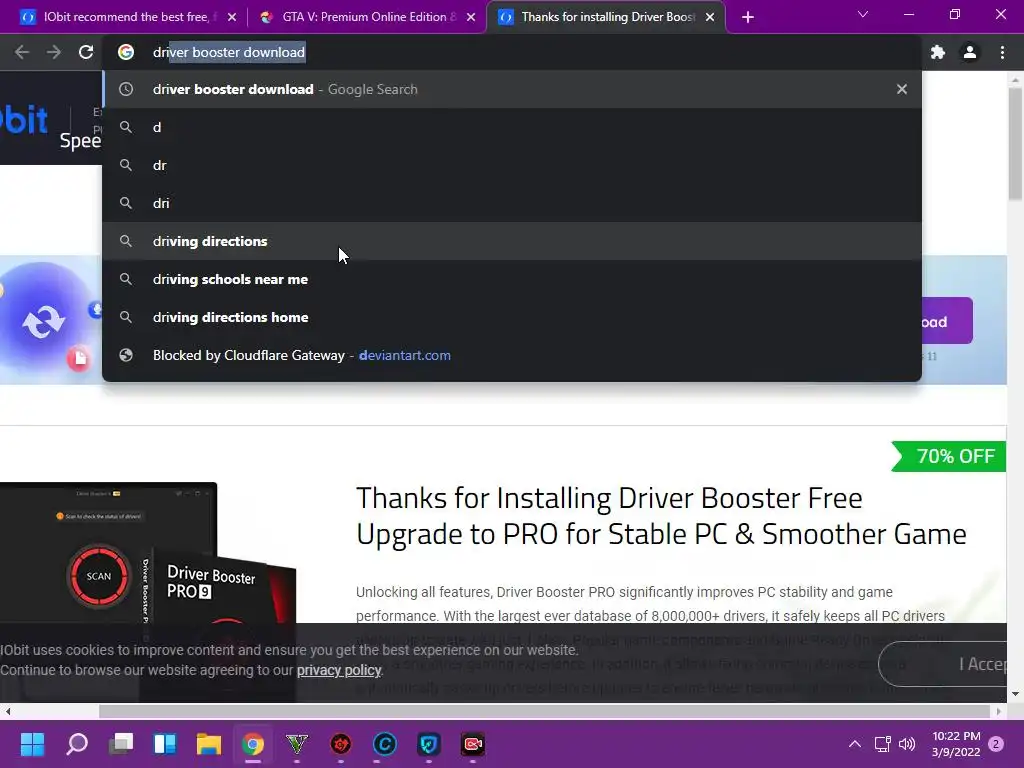The height and width of the screenshot is (768, 1024).
Task: Choose the 'dr' search suggestion
Action: pyautogui.click(x=512, y=165)
